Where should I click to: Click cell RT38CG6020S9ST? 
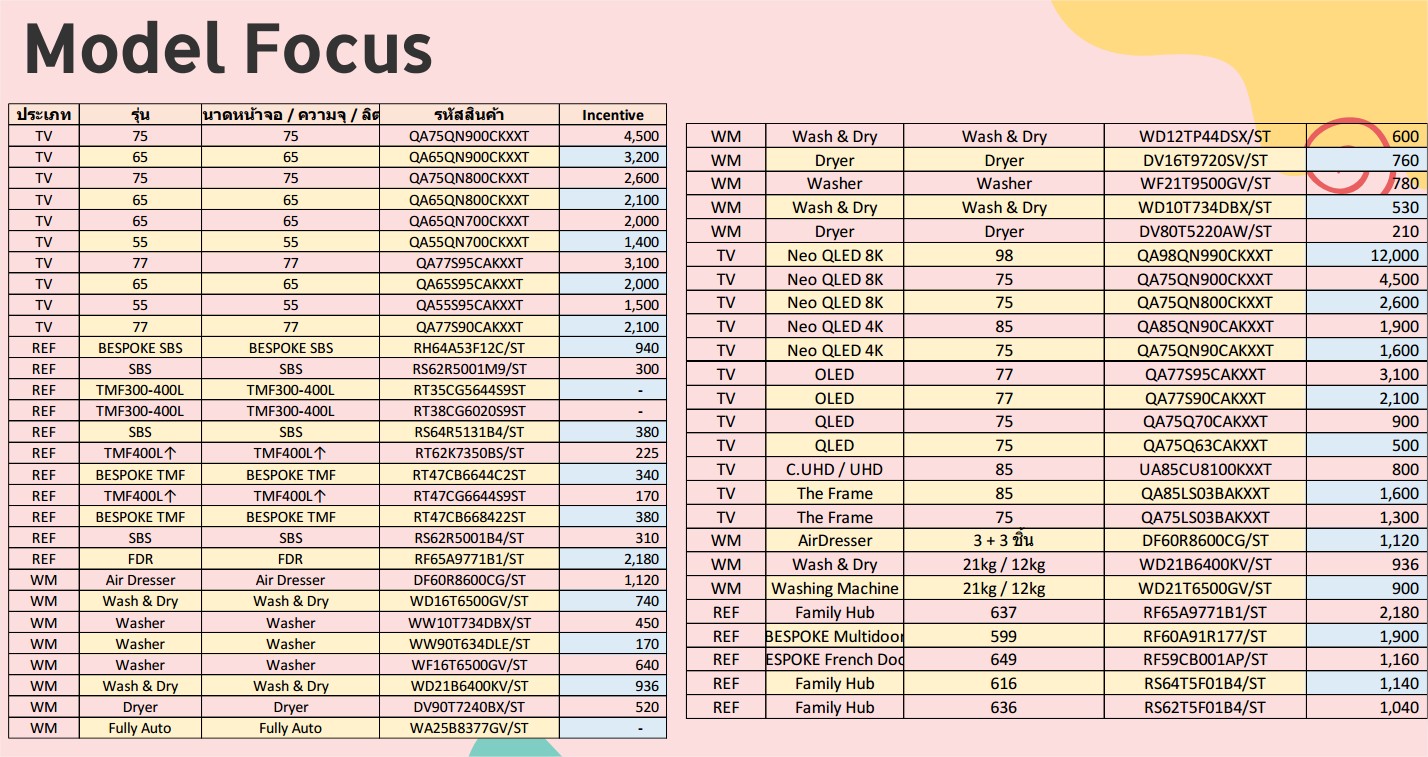click(468, 411)
